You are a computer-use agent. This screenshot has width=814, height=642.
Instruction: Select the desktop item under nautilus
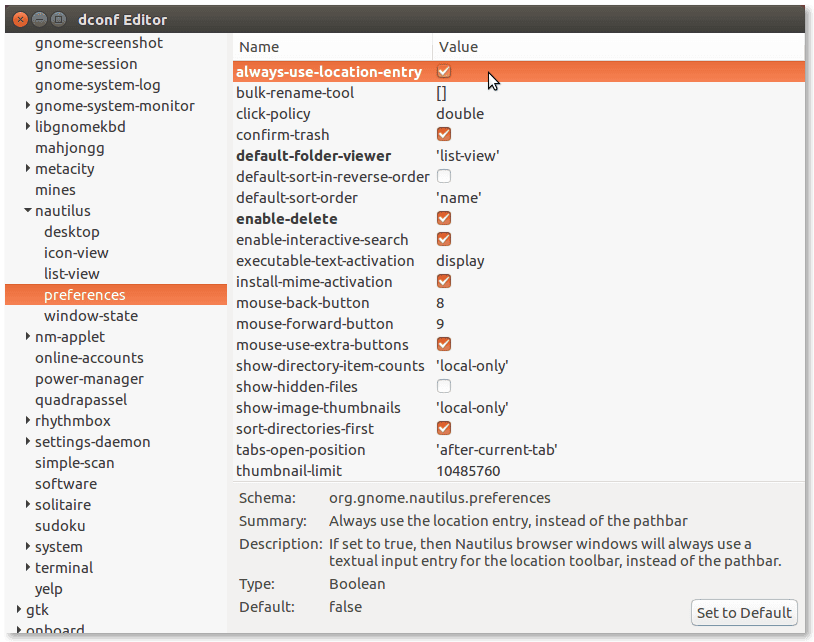pyautogui.click(x=72, y=231)
